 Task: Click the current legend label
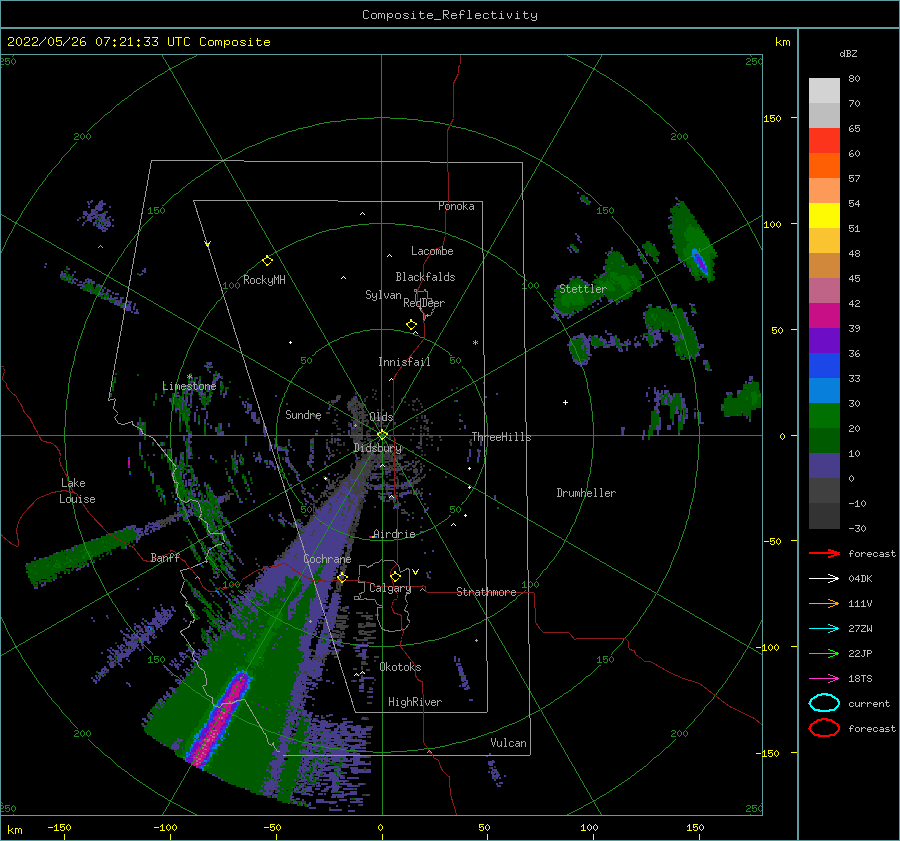[869, 704]
